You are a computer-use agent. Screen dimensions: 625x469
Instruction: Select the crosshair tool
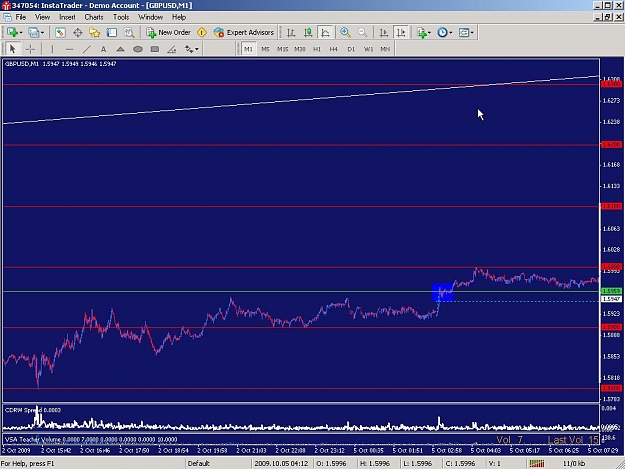[x=30, y=49]
